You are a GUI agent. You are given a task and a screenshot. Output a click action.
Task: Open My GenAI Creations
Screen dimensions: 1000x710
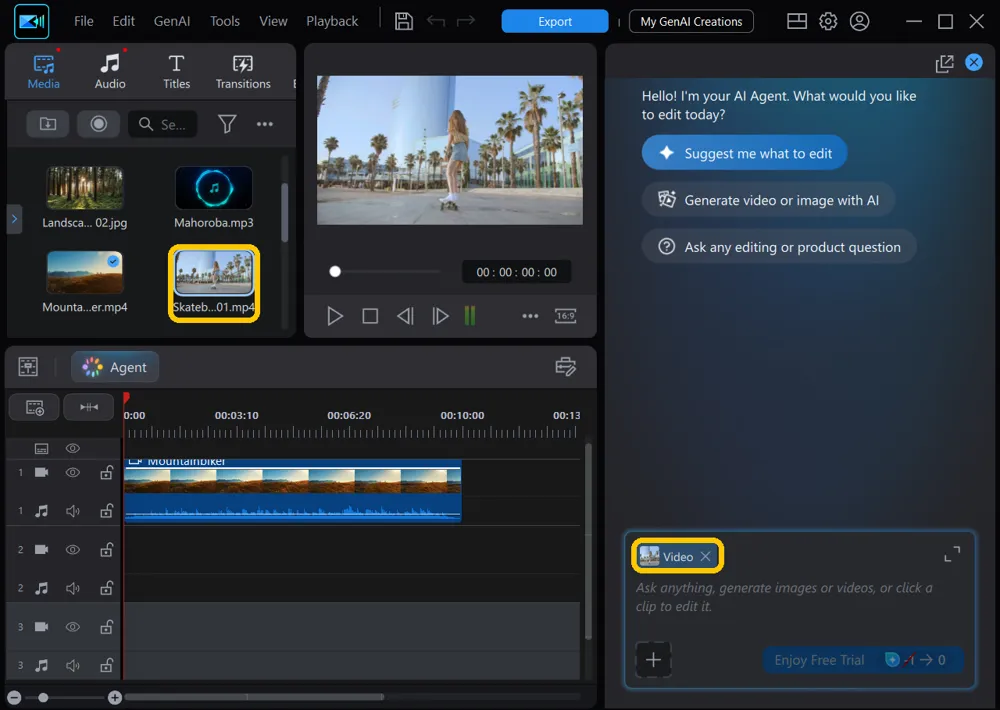point(691,21)
